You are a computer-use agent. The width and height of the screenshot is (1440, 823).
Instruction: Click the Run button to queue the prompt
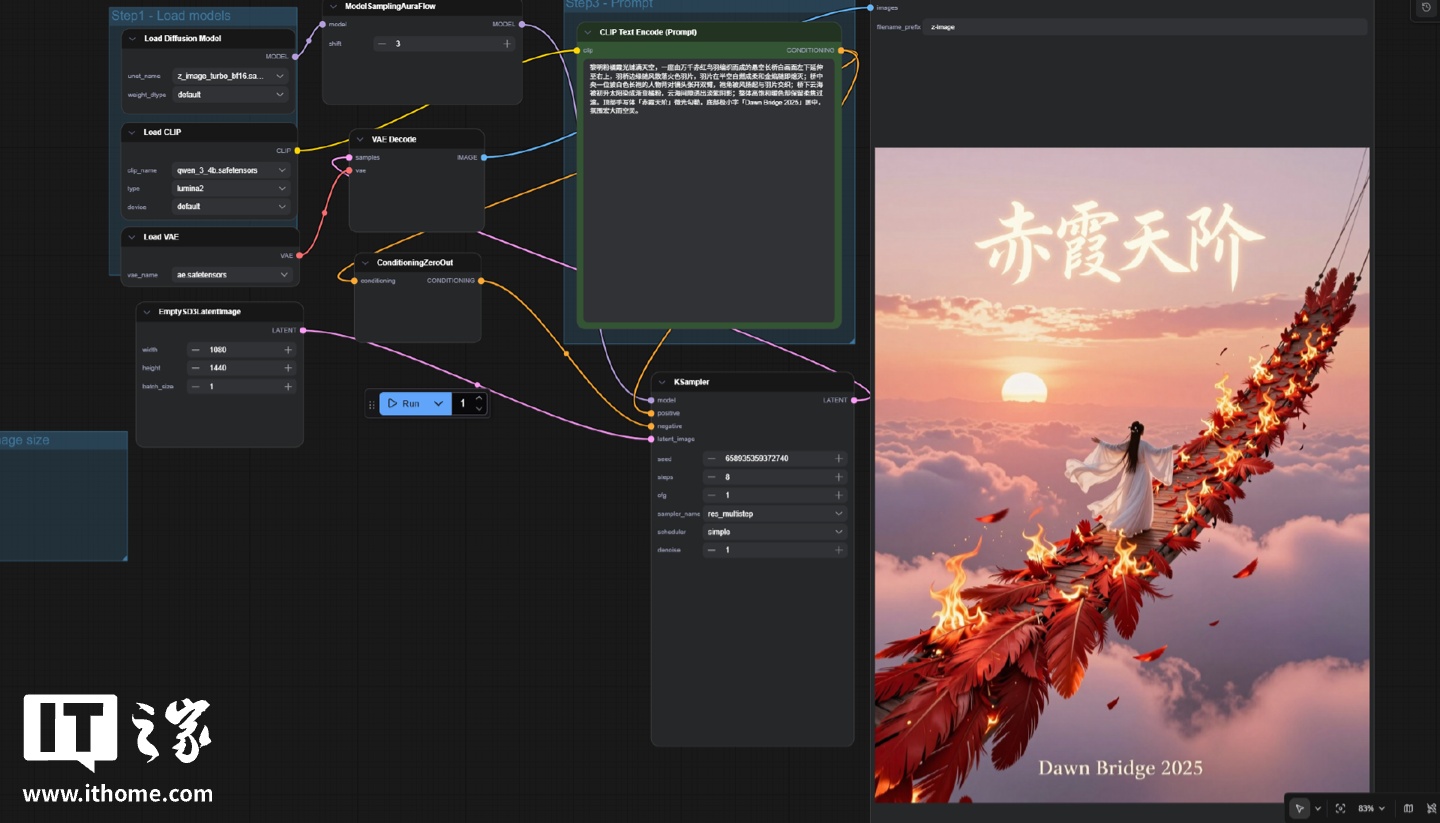click(405, 404)
